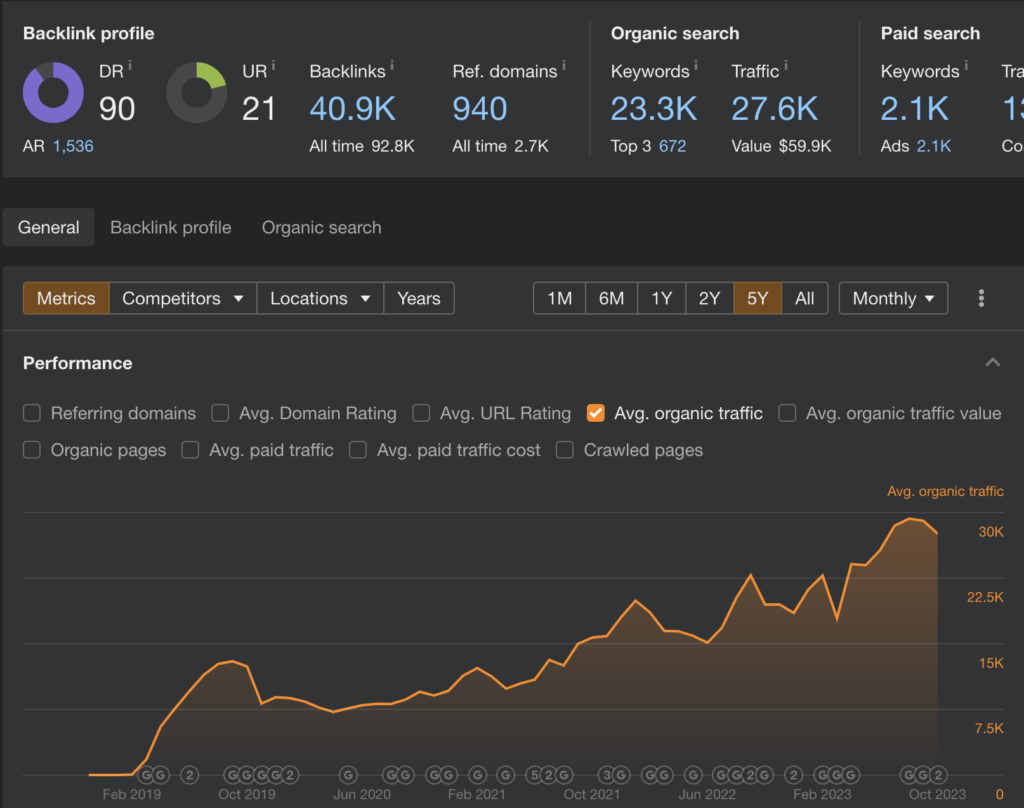Toggle the Avg. paid traffic checkbox
Screen dimensions: 1024x808
pyautogui.click(x=190, y=450)
